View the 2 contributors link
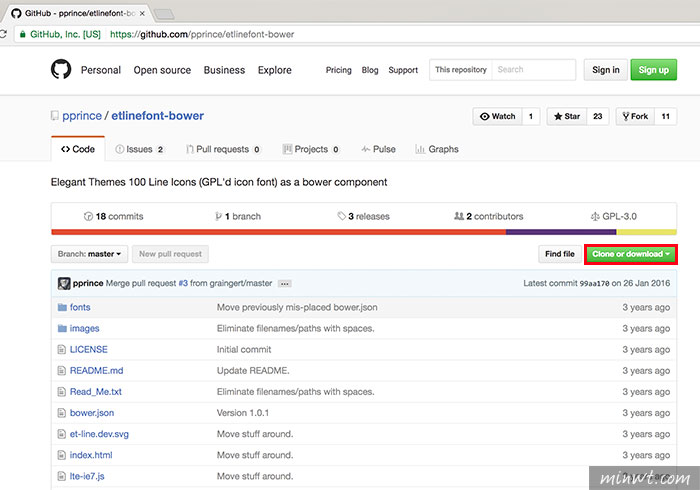 pos(488,216)
